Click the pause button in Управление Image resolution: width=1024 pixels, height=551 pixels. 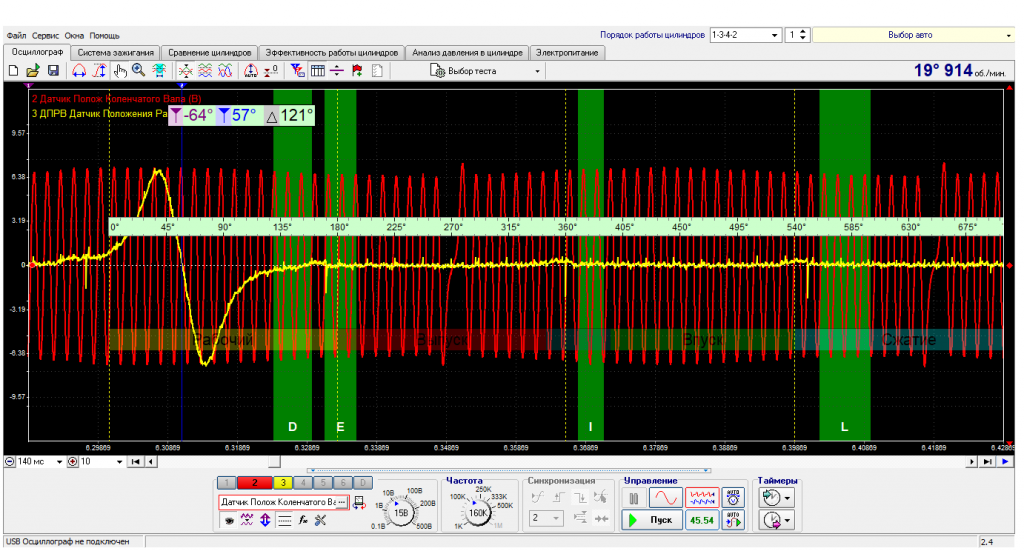(x=633, y=498)
